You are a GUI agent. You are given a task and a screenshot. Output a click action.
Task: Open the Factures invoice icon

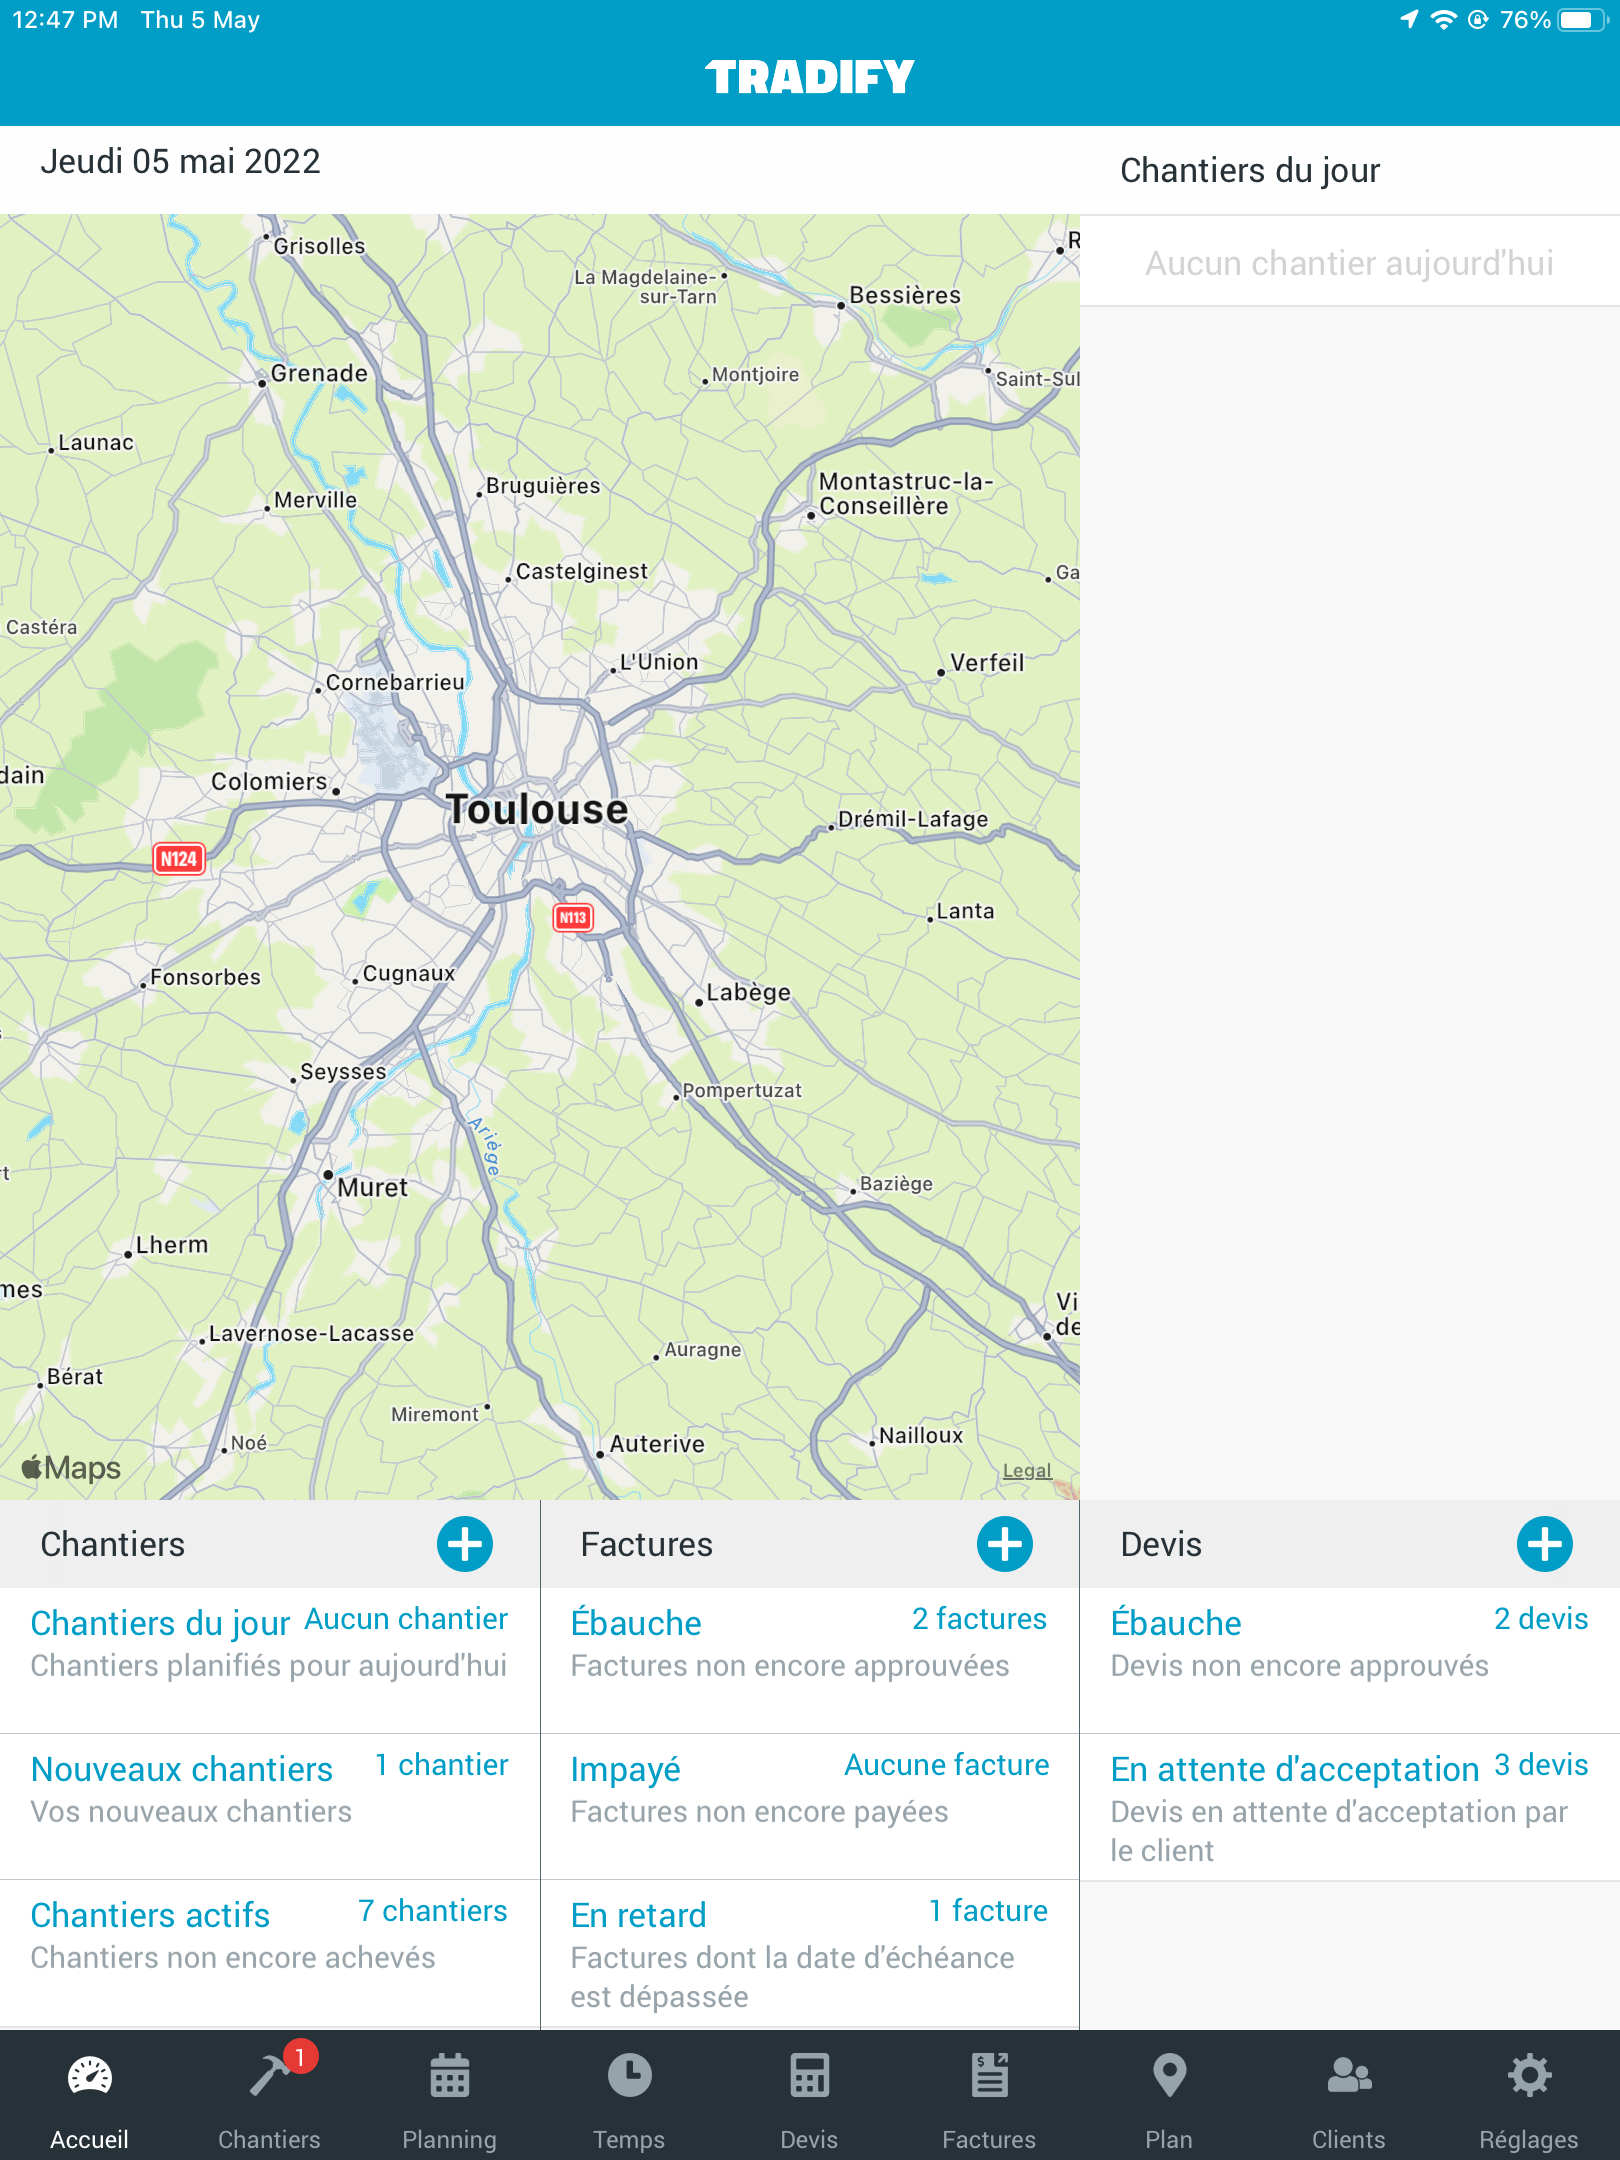989,2076
